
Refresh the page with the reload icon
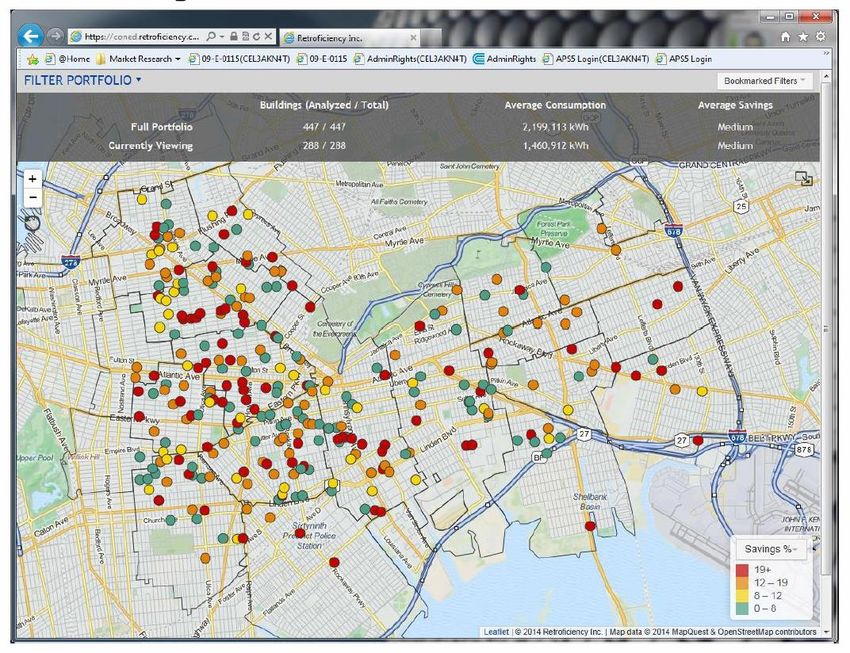point(256,36)
